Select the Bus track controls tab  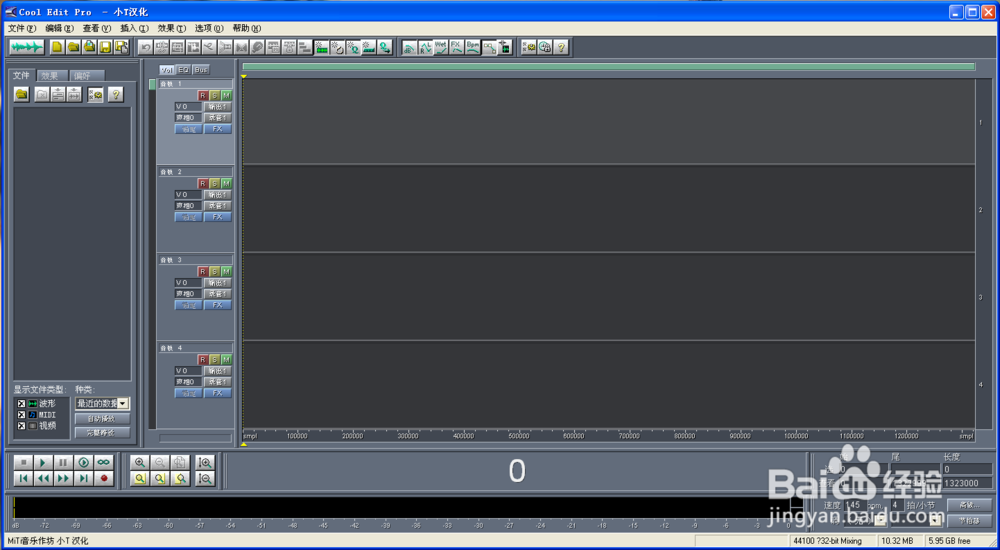201,70
